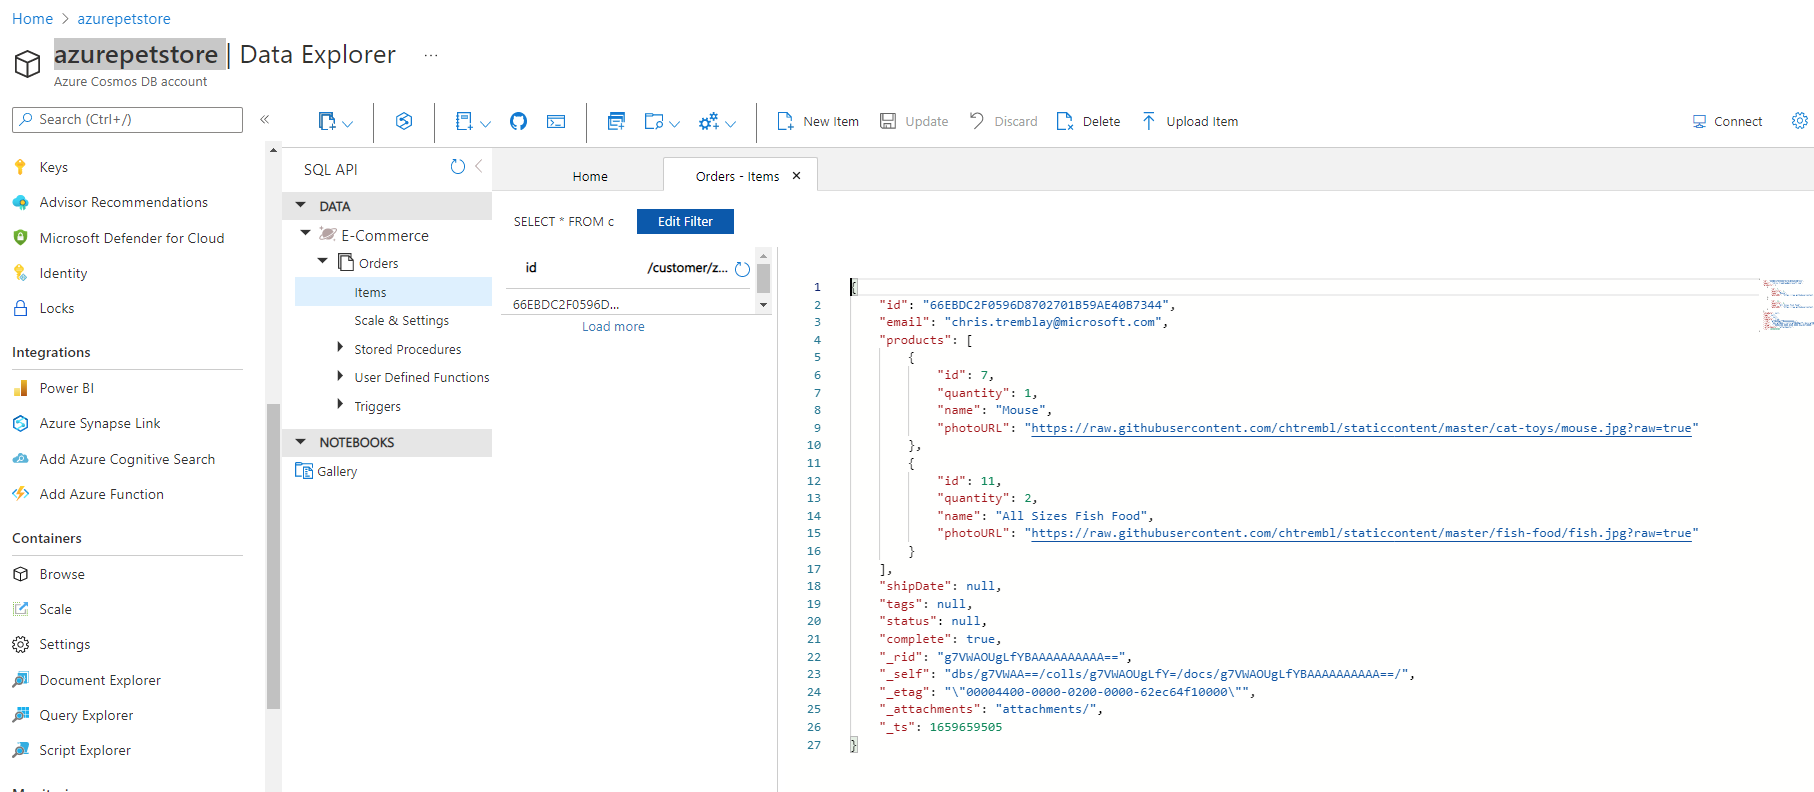The width and height of the screenshot is (1814, 792).
Task: Click the New Container icon
Action: pyautogui.click(x=326, y=121)
